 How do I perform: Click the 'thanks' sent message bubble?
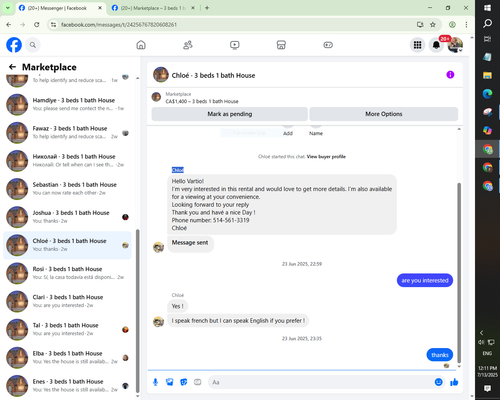pyautogui.click(x=440, y=355)
